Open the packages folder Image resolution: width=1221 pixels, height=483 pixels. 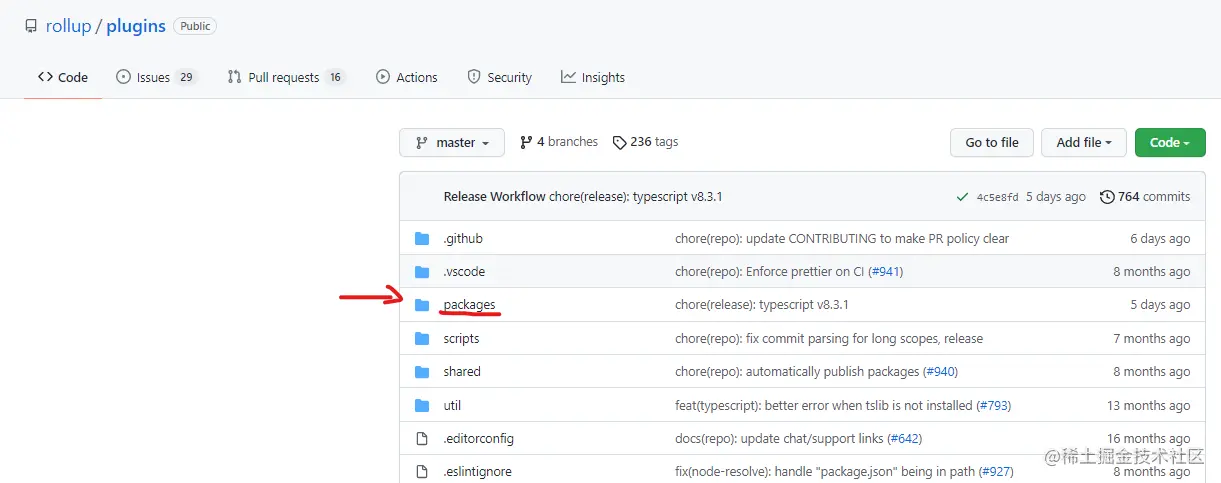point(469,305)
